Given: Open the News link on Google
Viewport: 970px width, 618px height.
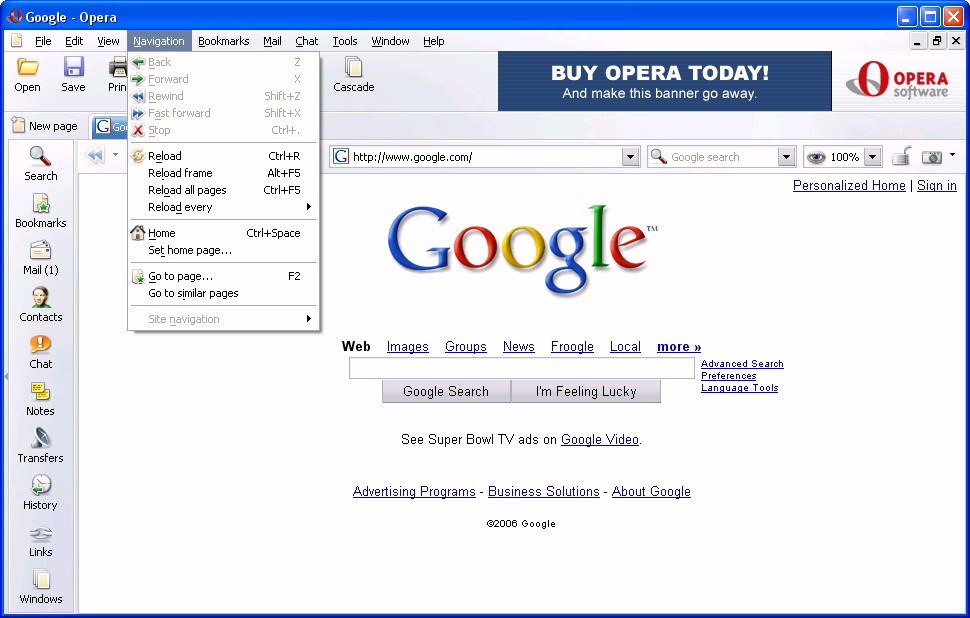Looking at the screenshot, I should pyautogui.click(x=518, y=347).
